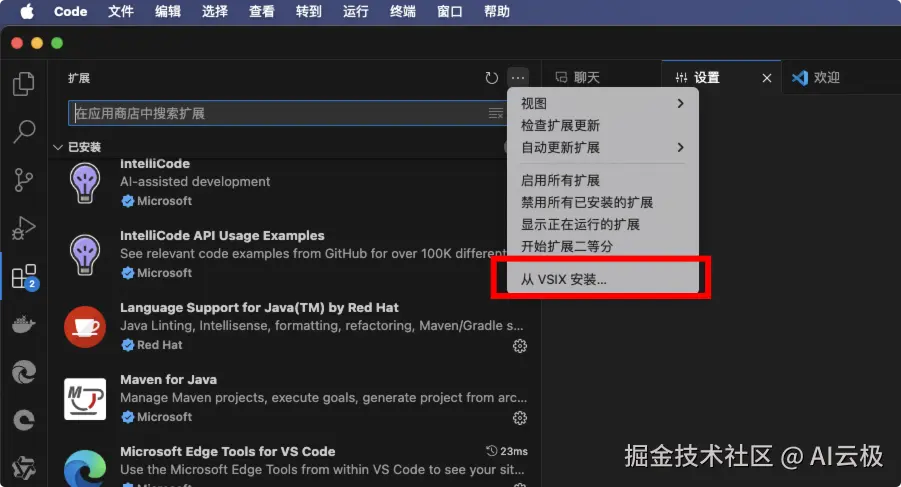Open the 查看 menu
Viewport: 901px width, 487px height.
point(261,11)
